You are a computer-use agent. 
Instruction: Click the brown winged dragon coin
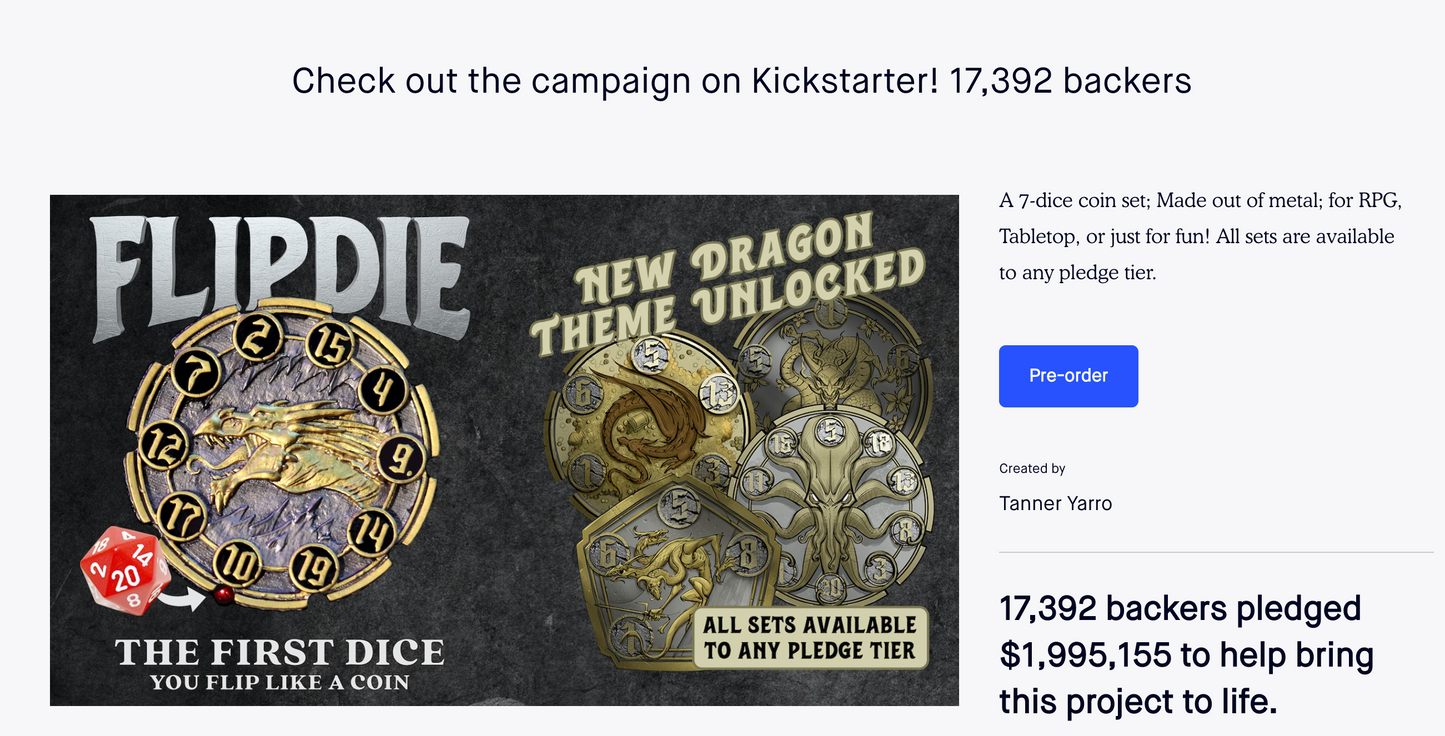click(640, 420)
